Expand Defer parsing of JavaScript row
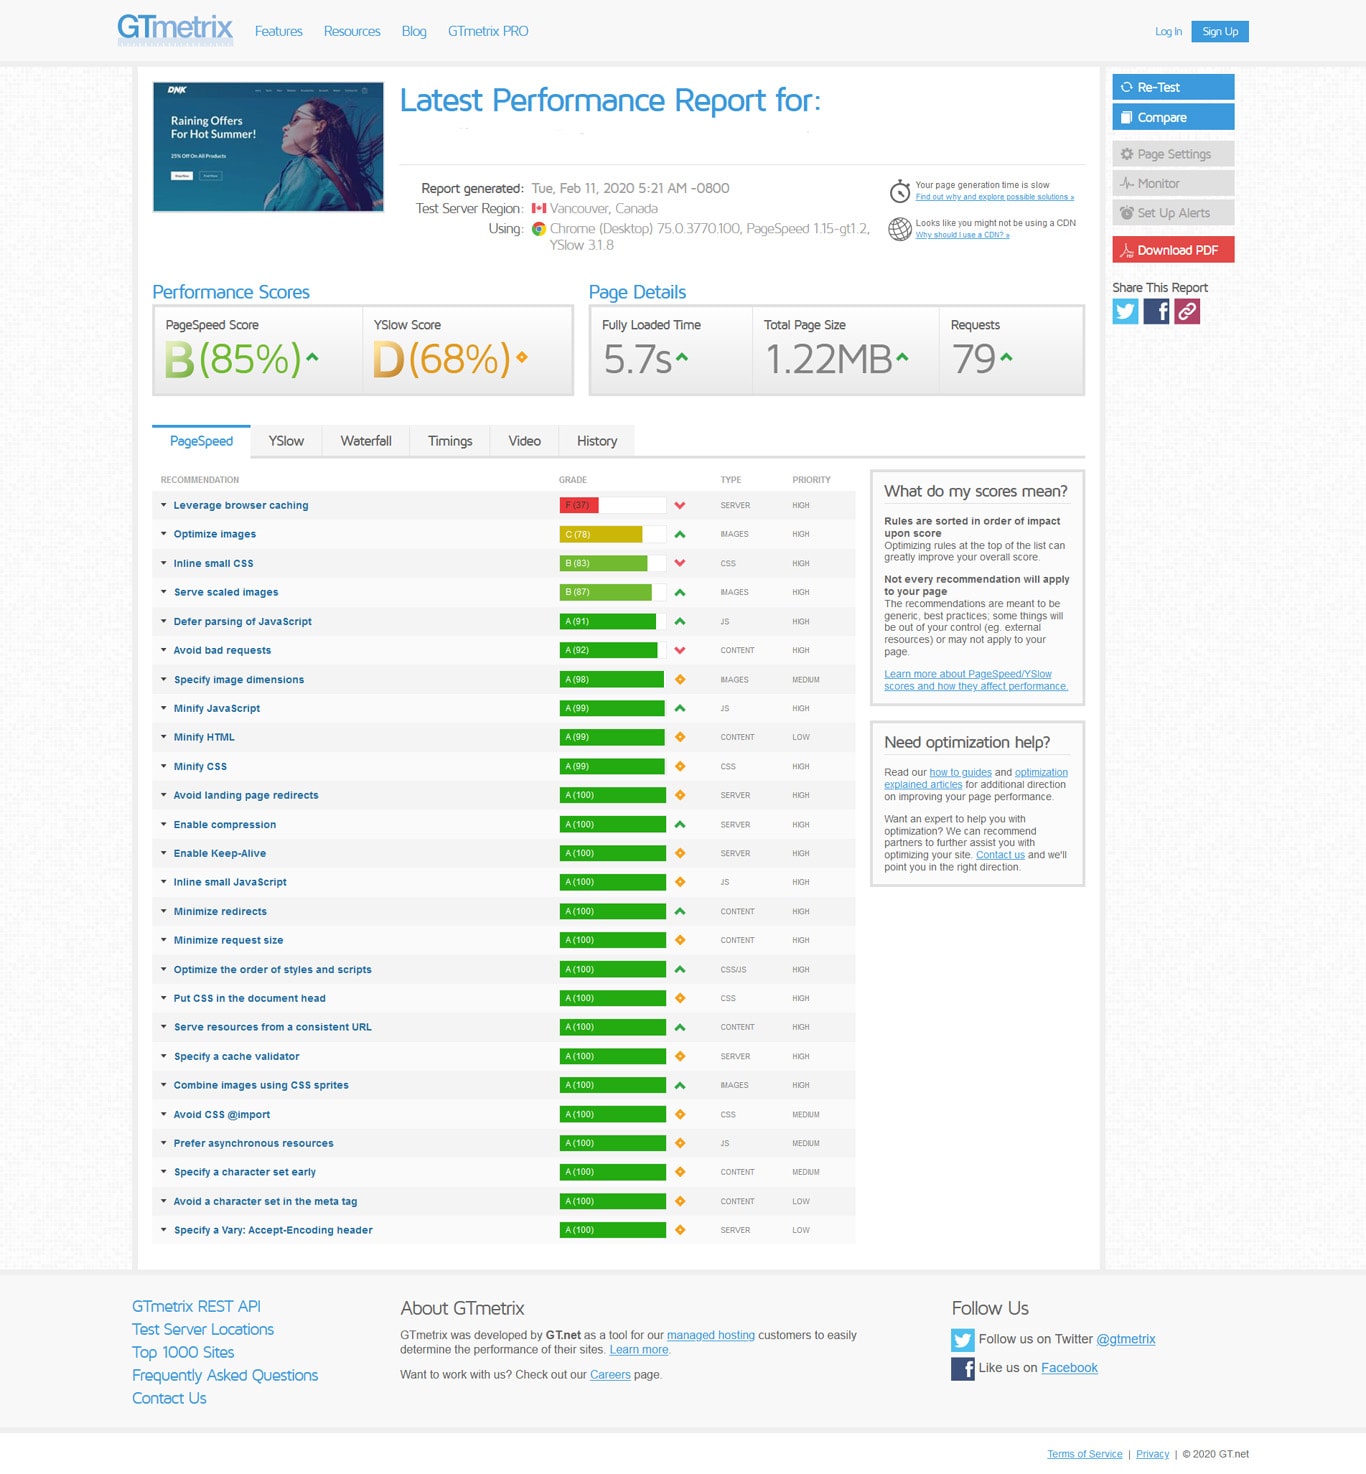Viewport: 1366px width, 1474px height. coord(242,621)
